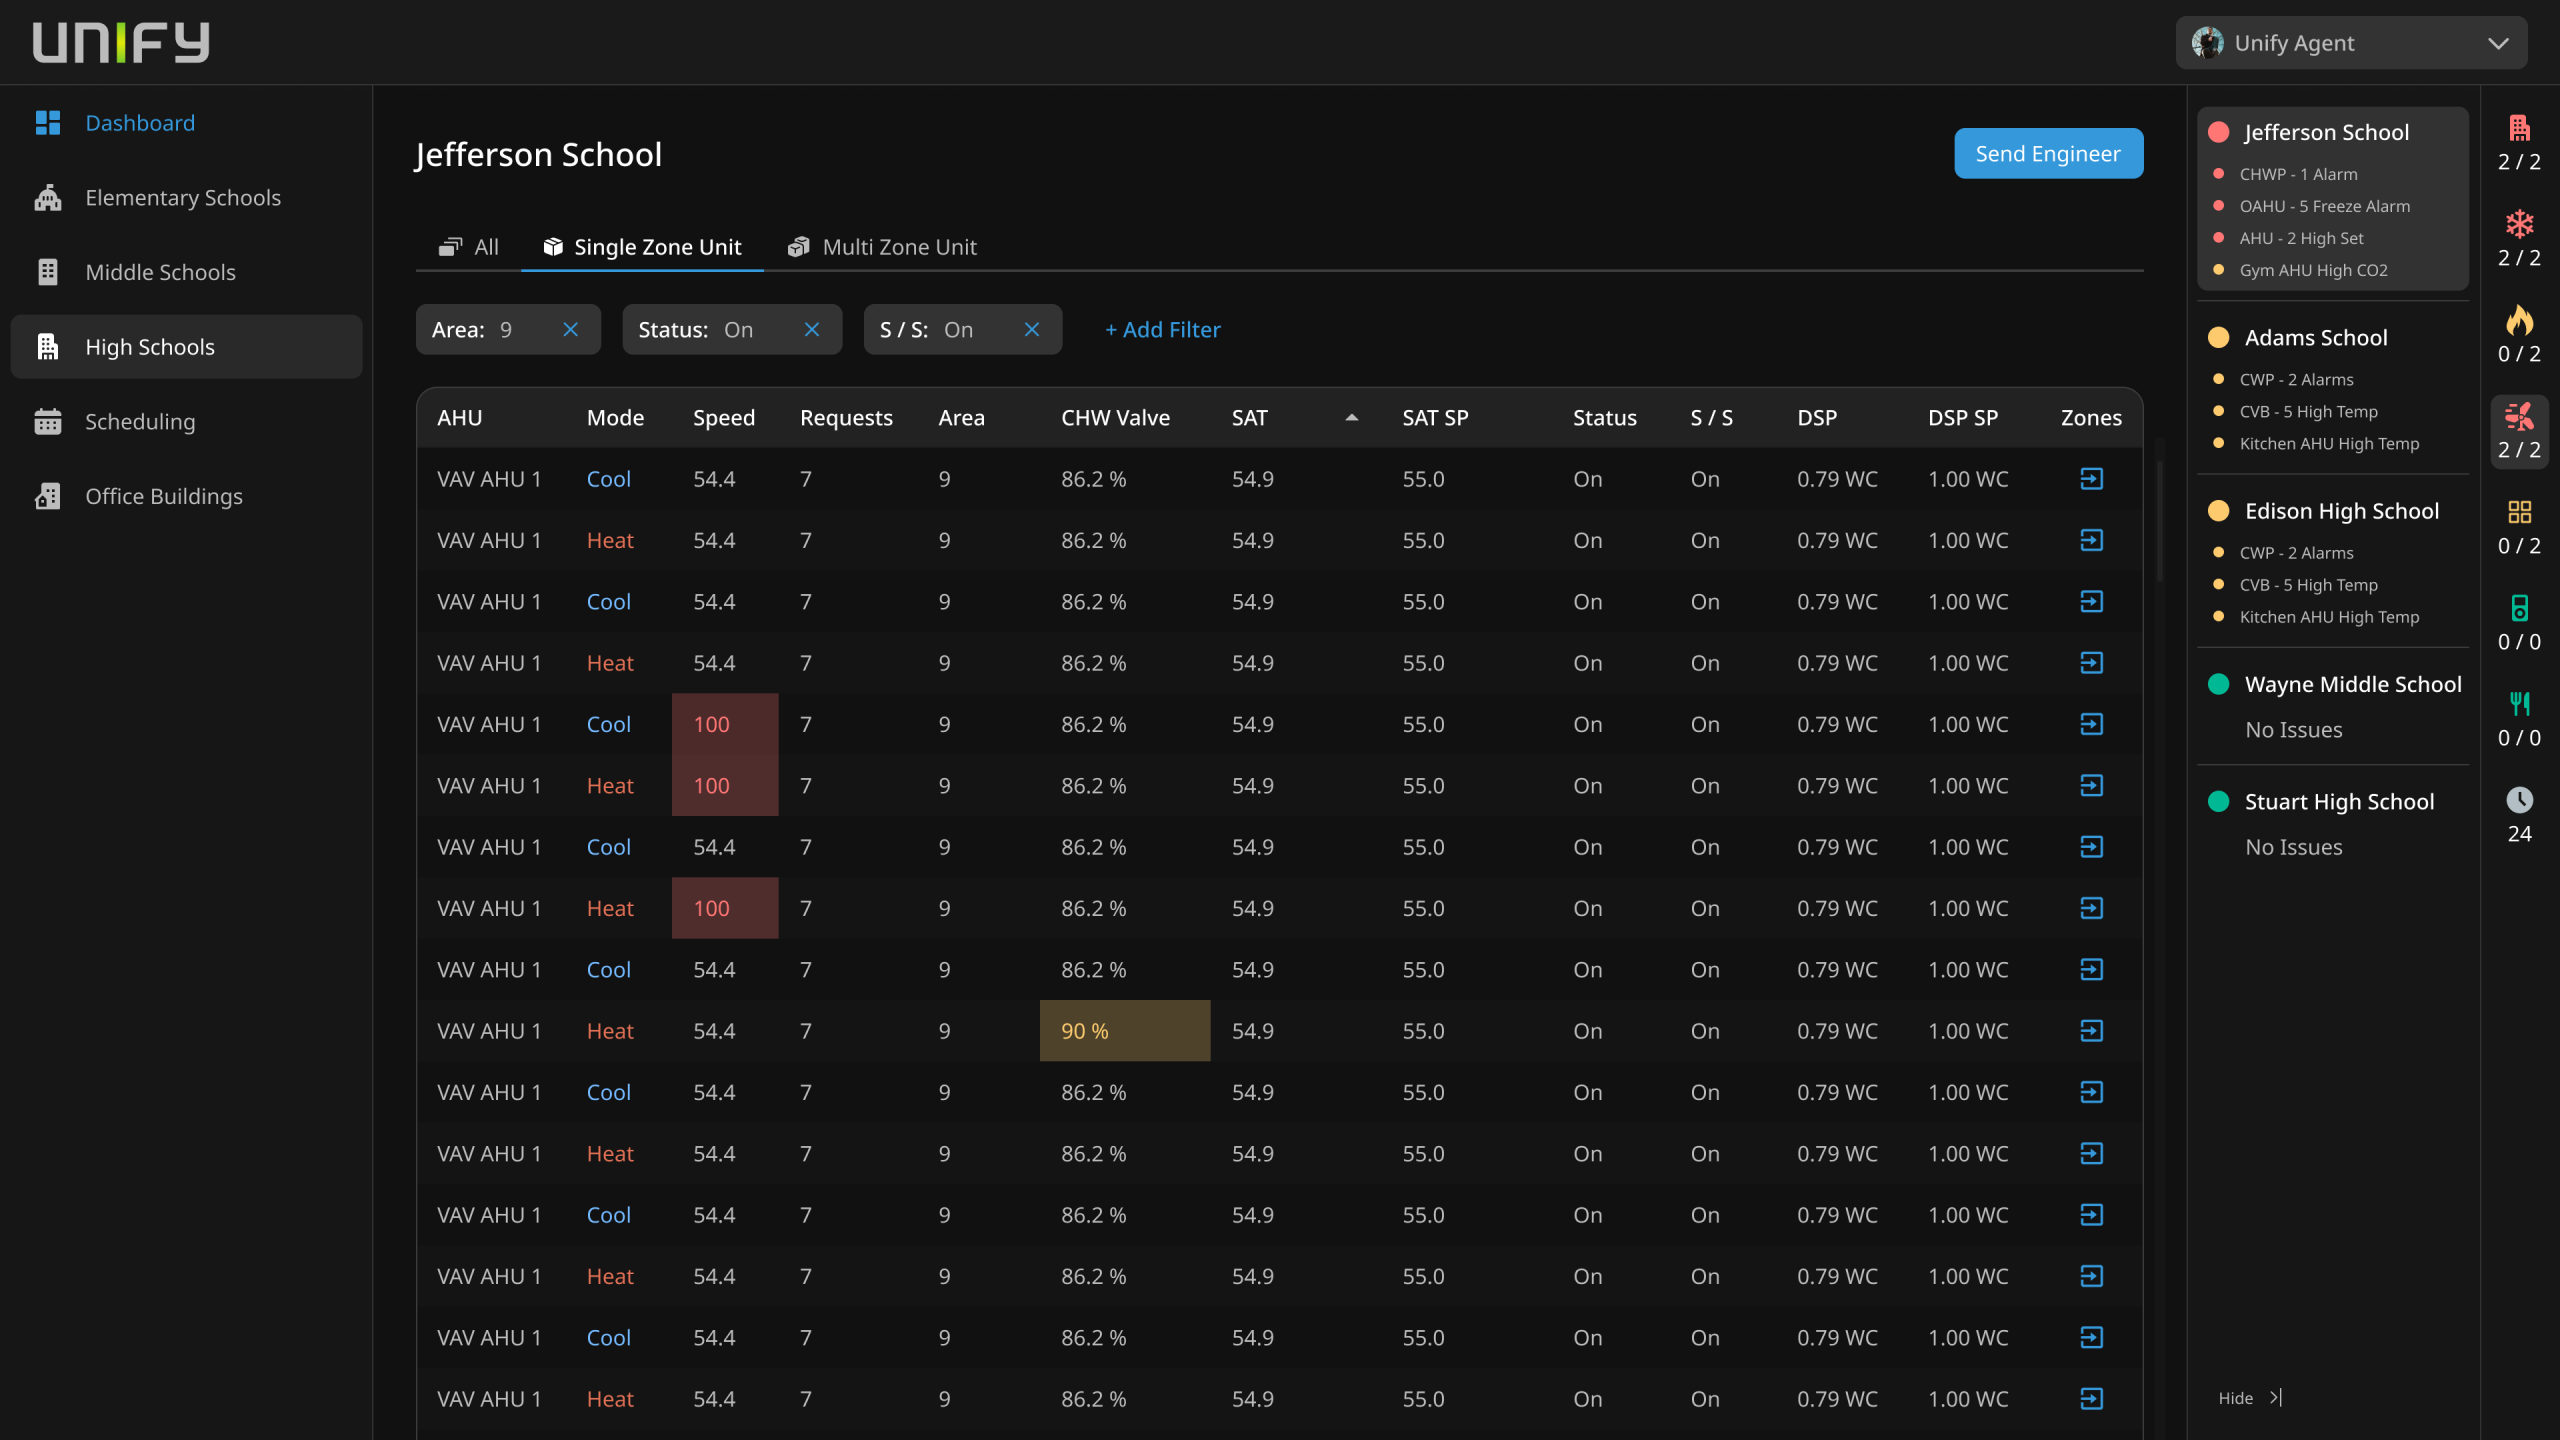Open zones for the first VAV AHU row
Screen dimensions: 2560x1440
click(2091, 479)
